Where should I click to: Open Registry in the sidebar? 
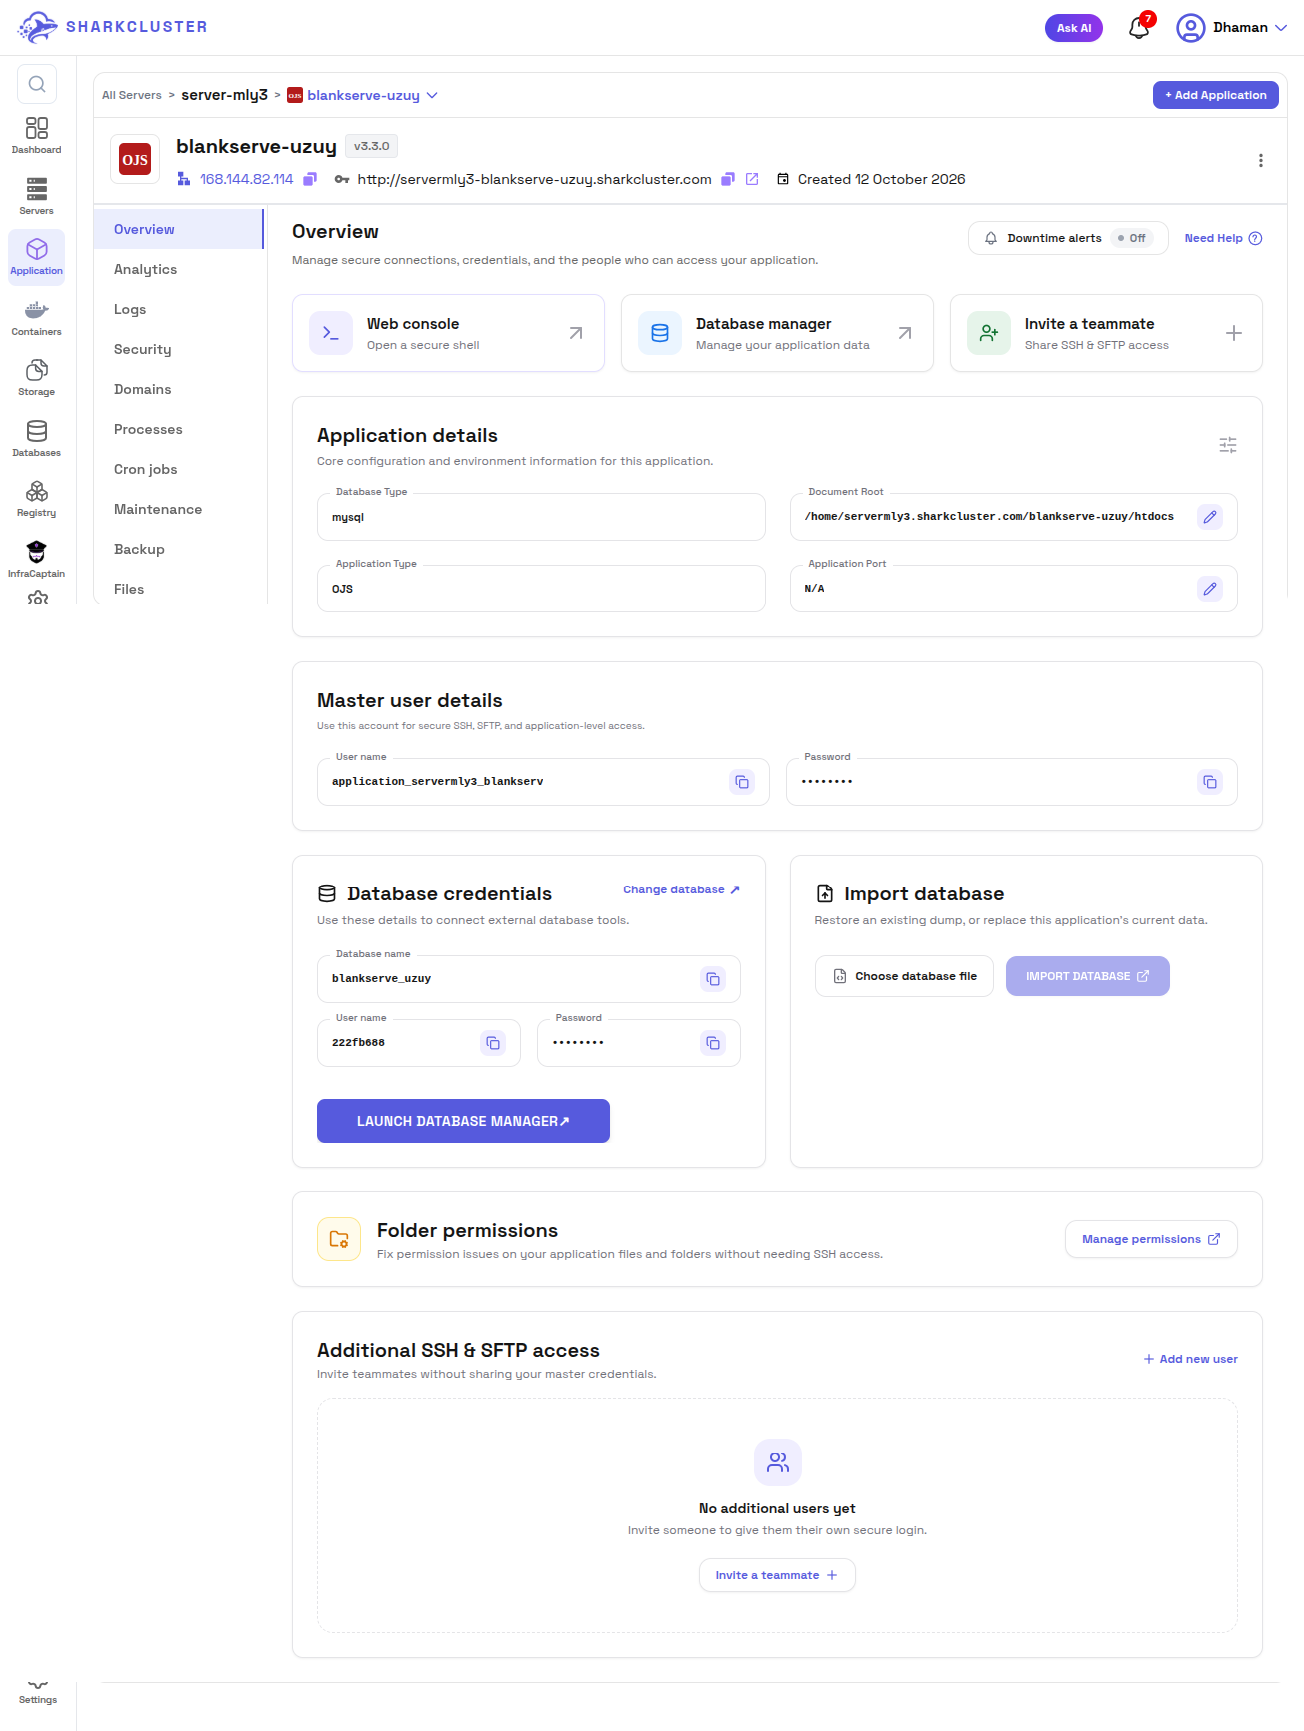pos(37,499)
